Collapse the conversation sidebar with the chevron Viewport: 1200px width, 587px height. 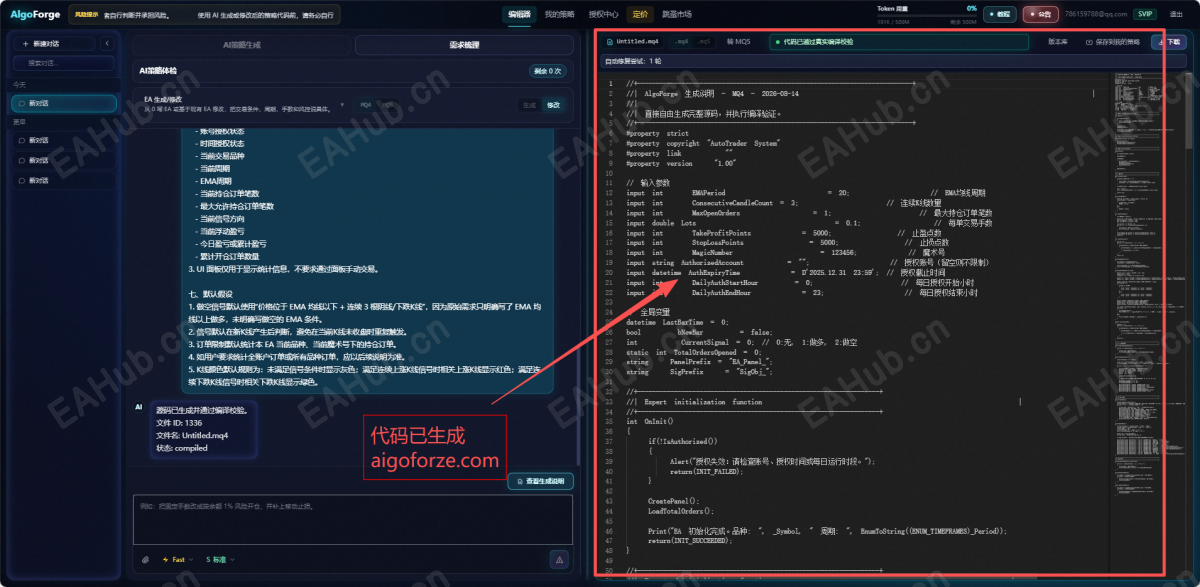[107, 45]
